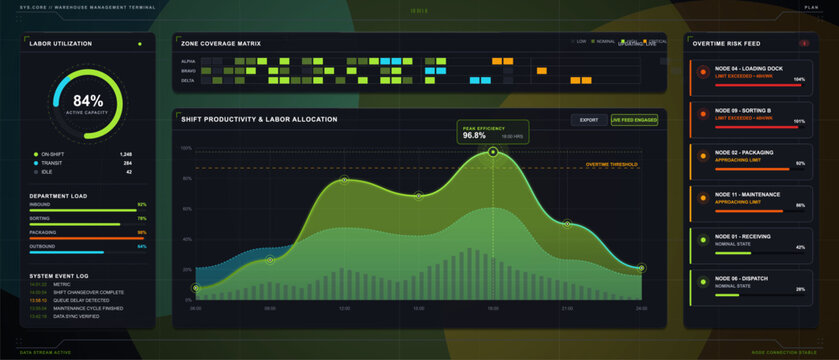This screenshot has height=360, width=839.
Task: Click the Zone Coverage Matrix title
Action: [x=221, y=44]
